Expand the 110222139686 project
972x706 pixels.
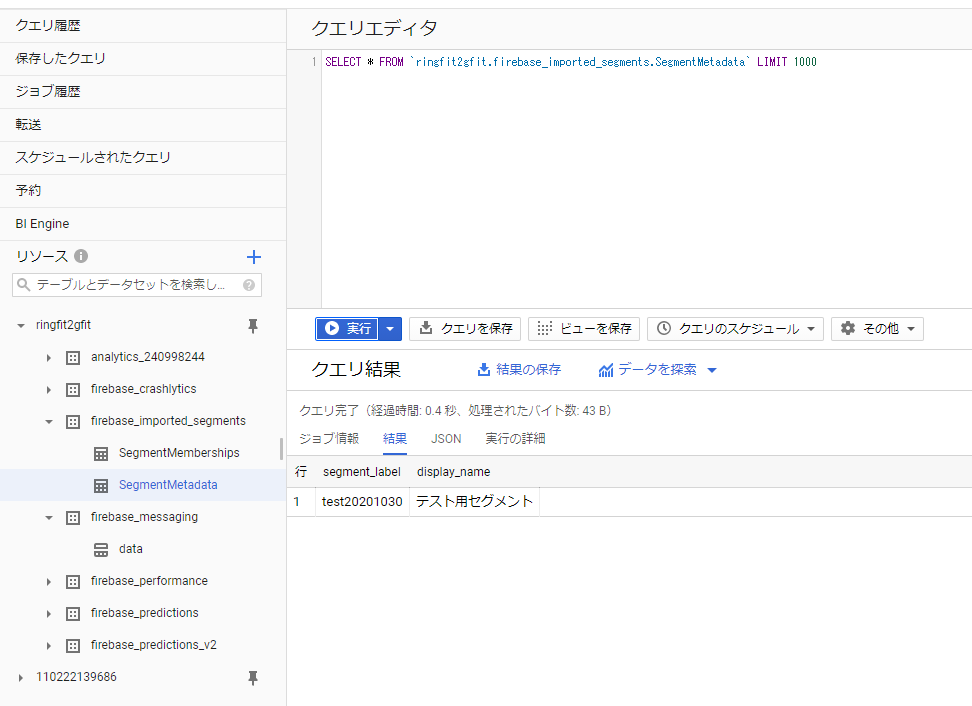coord(21,677)
